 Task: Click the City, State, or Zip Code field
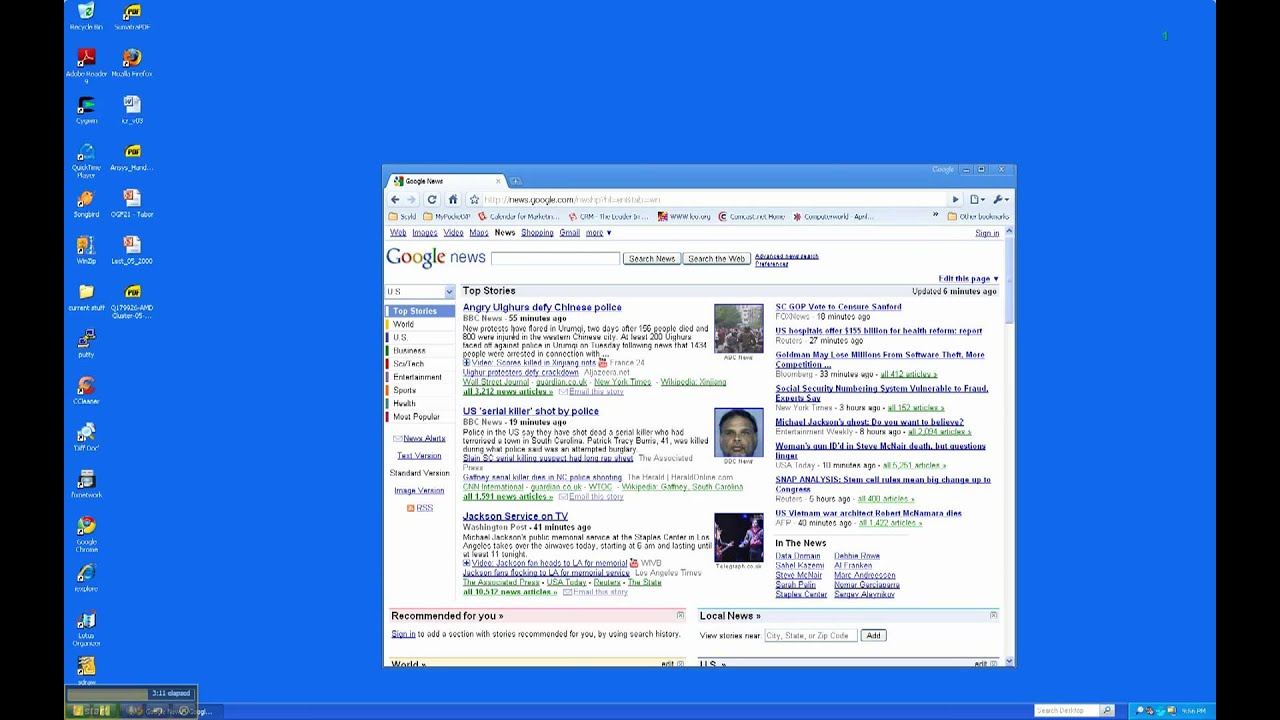[x=810, y=636]
